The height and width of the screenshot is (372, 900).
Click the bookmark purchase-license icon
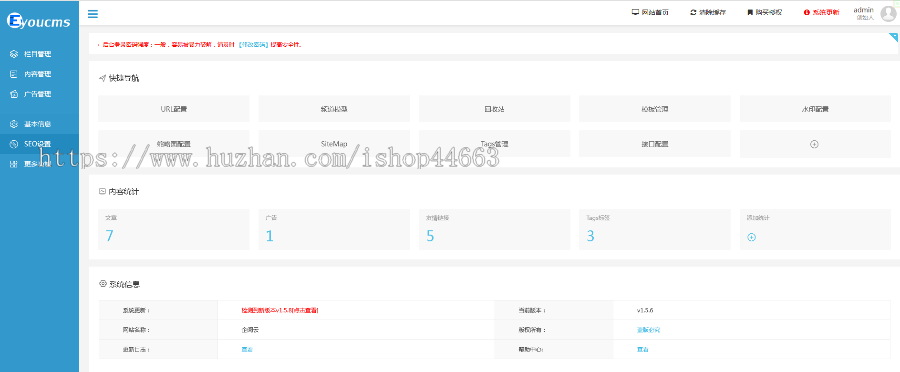click(750, 12)
